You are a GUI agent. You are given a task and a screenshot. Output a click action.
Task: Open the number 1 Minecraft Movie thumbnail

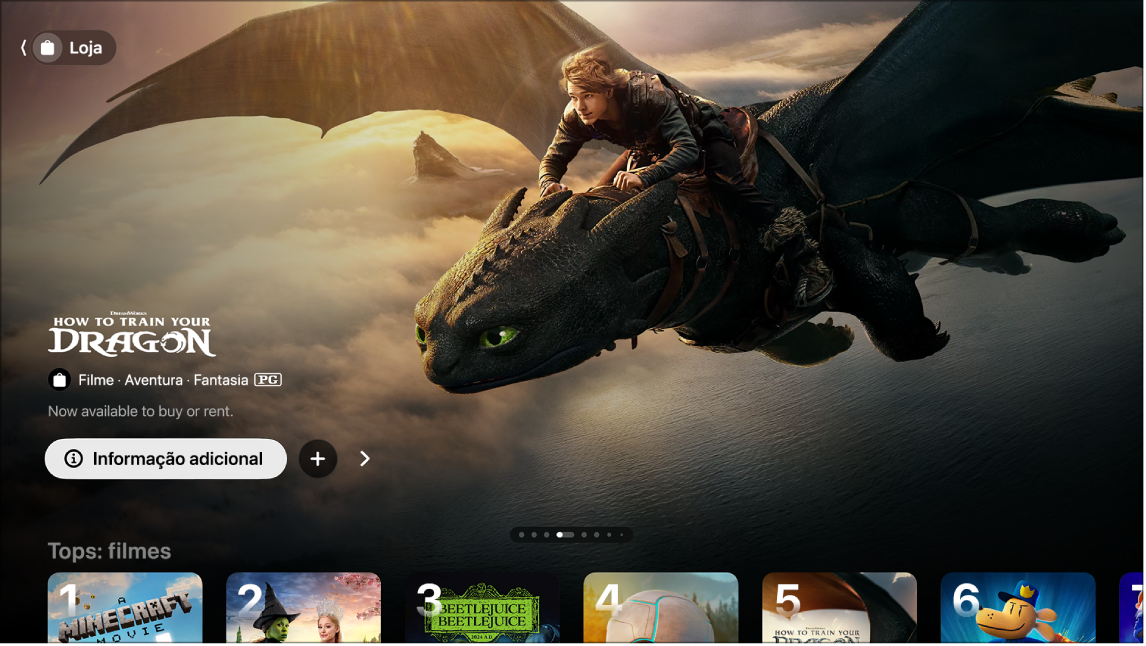125,608
